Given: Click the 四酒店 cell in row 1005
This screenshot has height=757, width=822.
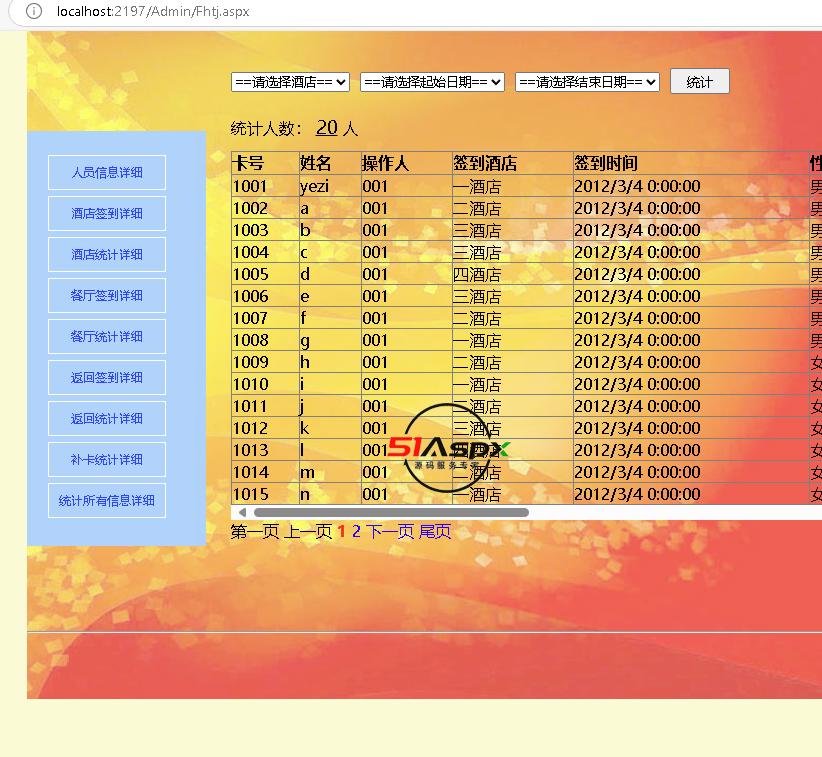Looking at the screenshot, I should (477, 274).
